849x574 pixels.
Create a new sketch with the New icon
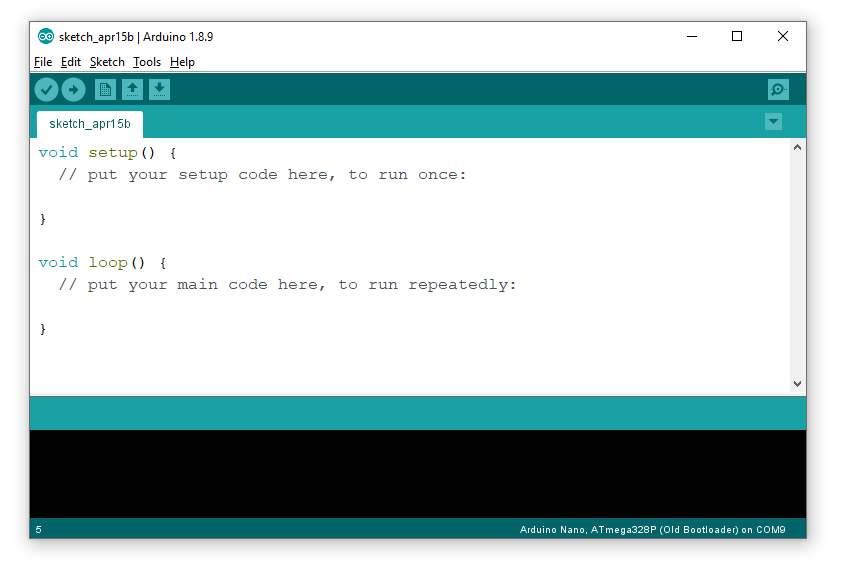(x=106, y=89)
